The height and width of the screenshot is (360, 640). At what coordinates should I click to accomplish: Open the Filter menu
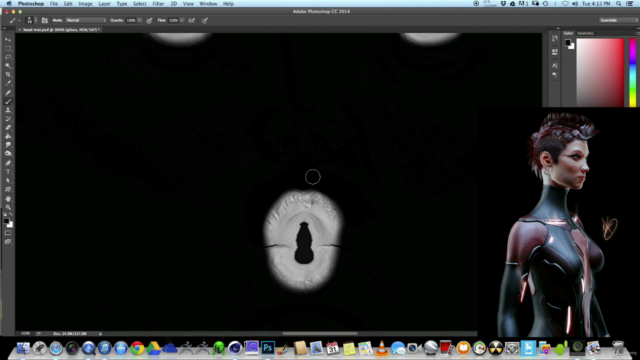coord(158,4)
